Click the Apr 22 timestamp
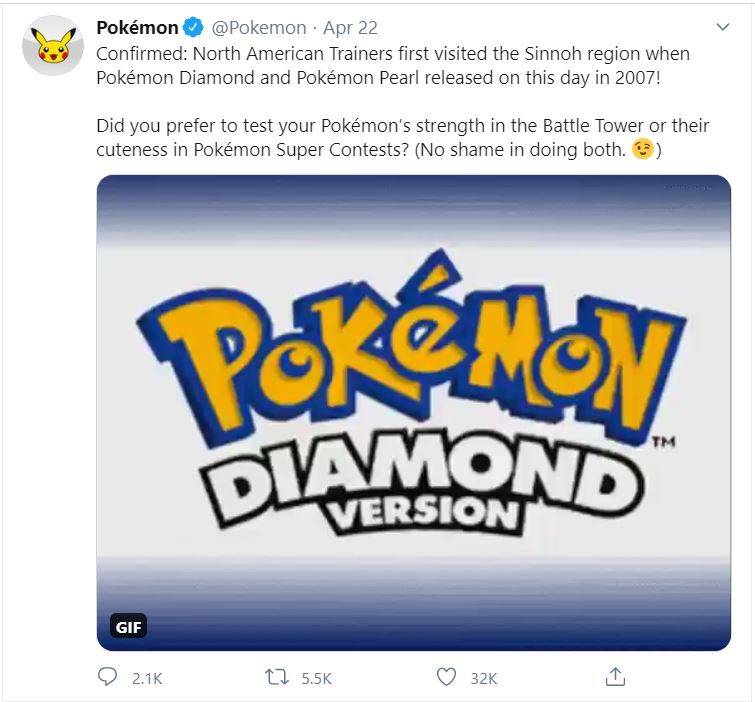This screenshot has height=702, width=755. point(348,28)
